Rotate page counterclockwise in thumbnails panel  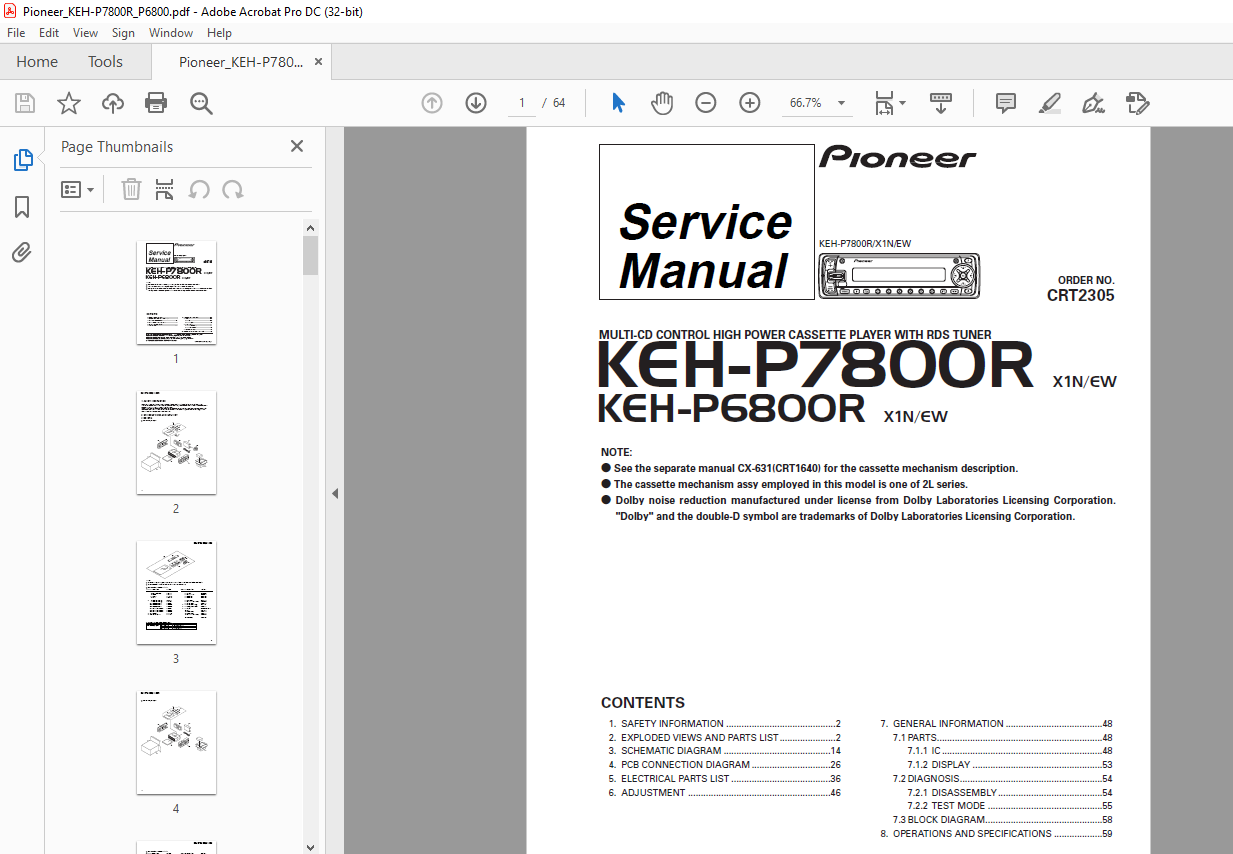click(199, 190)
